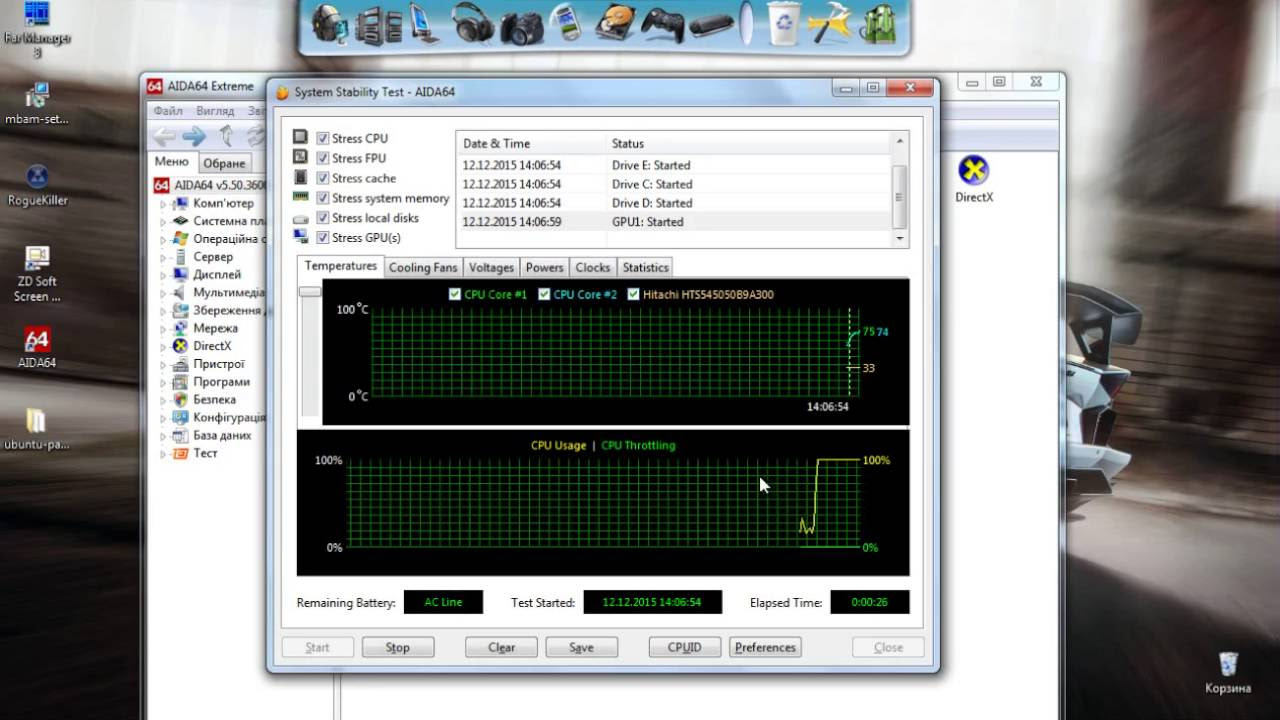Click log list scroll up arrow
This screenshot has height=720, width=1280.
click(901, 140)
